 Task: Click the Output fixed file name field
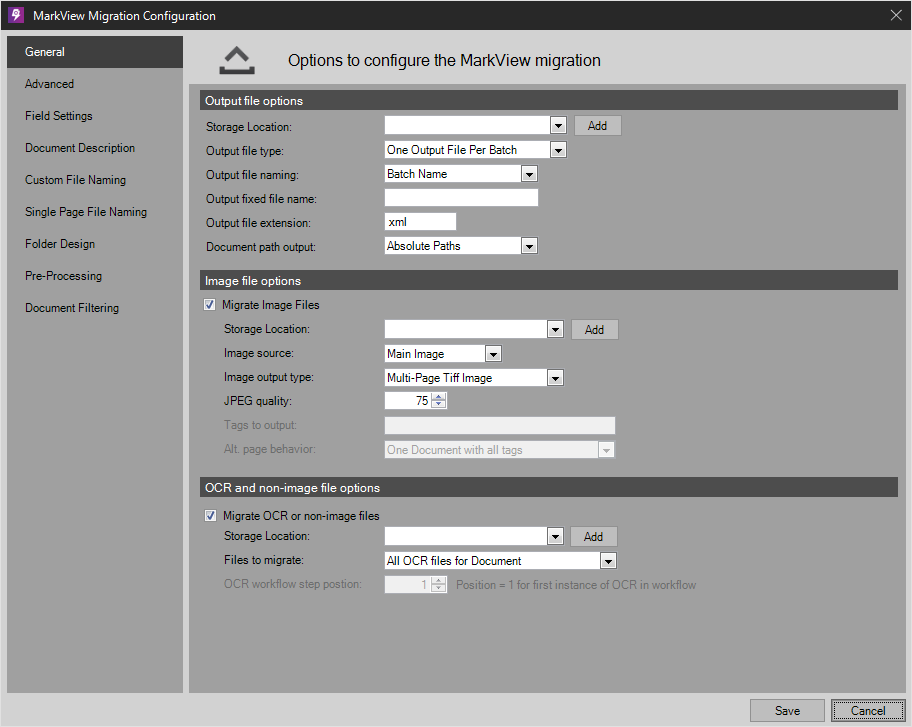(461, 198)
